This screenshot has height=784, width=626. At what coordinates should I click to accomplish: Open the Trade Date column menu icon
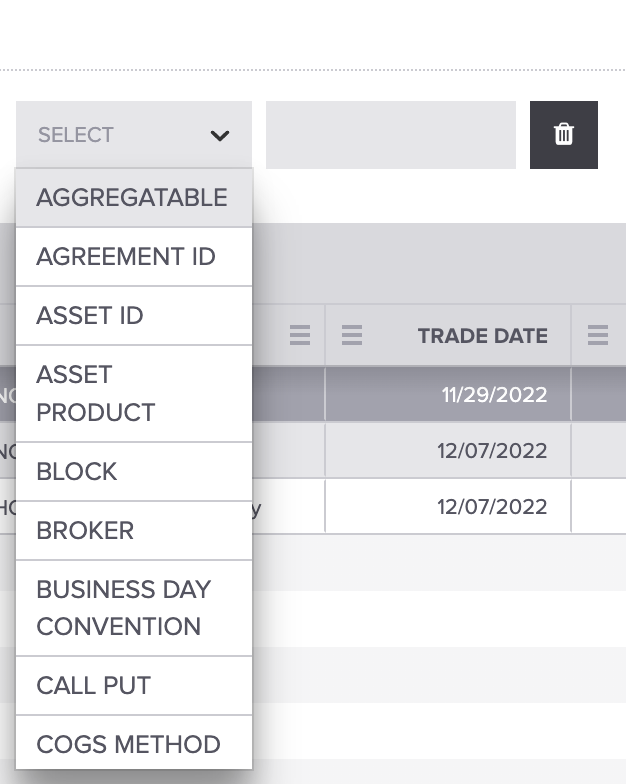[352, 336]
